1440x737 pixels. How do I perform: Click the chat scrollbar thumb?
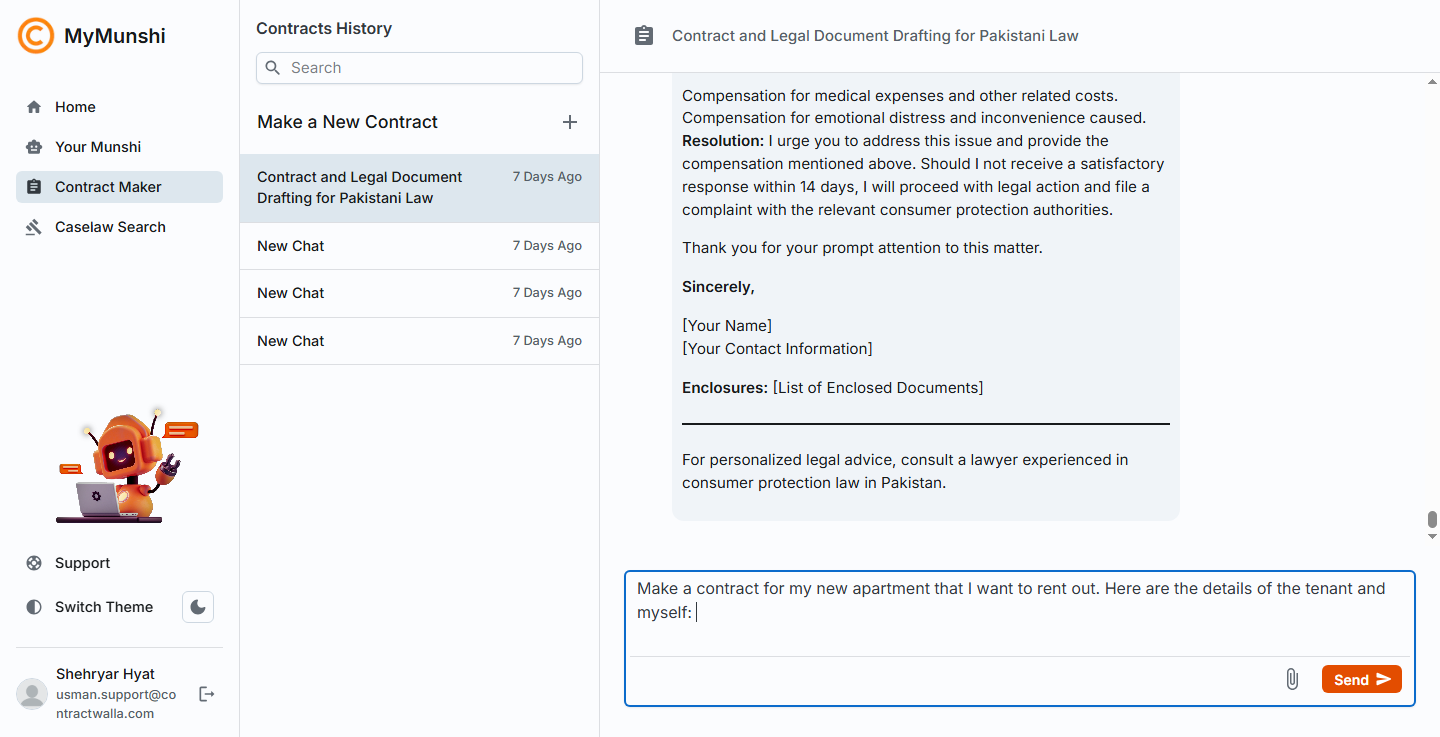(1432, 520)
